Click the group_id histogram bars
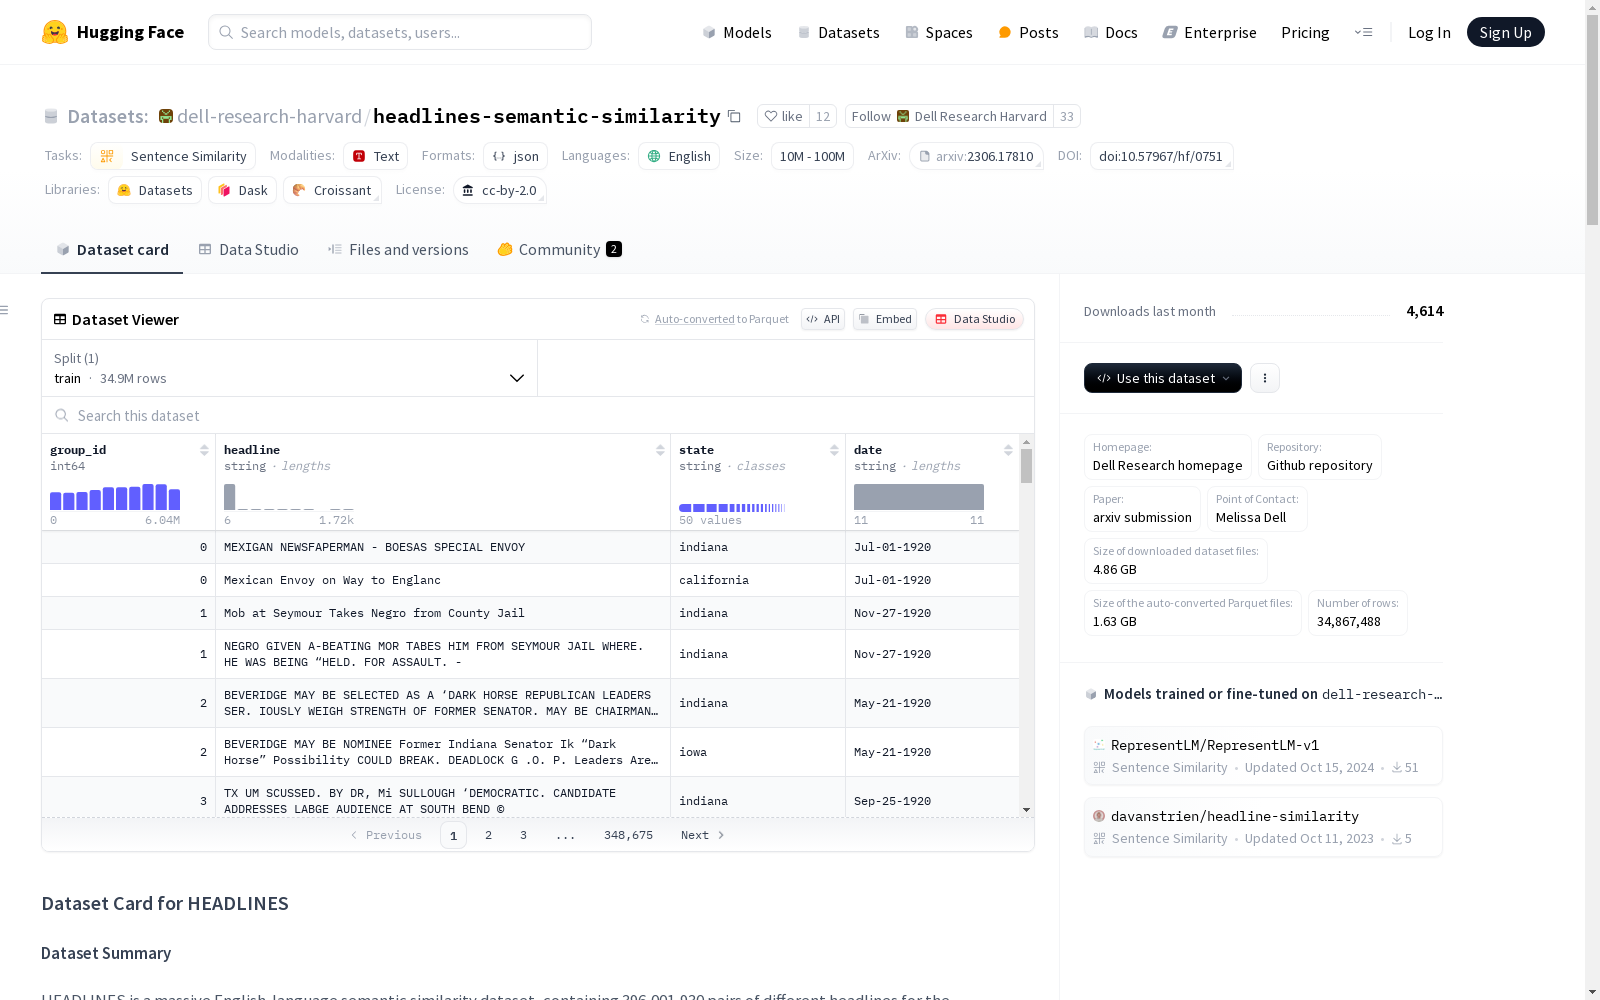 (x=115, y=497)
